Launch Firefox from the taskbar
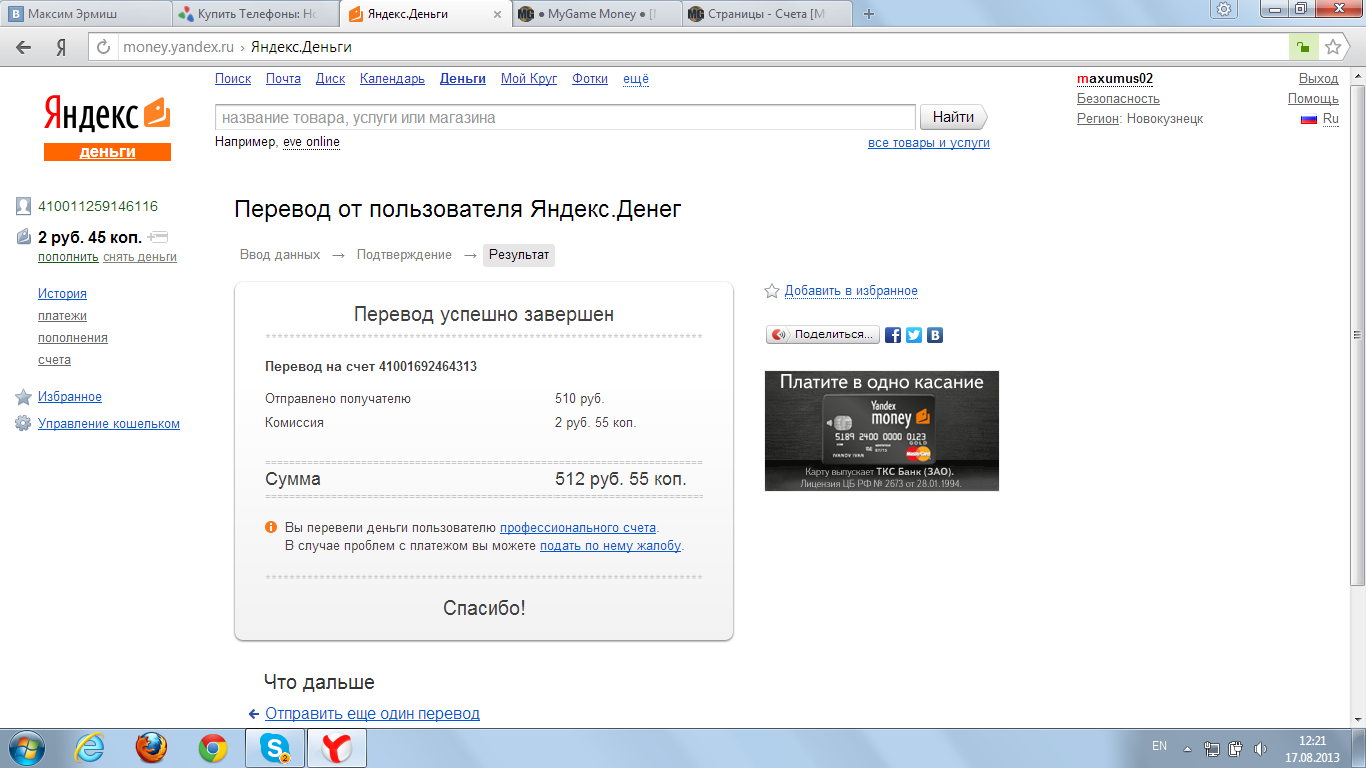 (x=151, y=748)
